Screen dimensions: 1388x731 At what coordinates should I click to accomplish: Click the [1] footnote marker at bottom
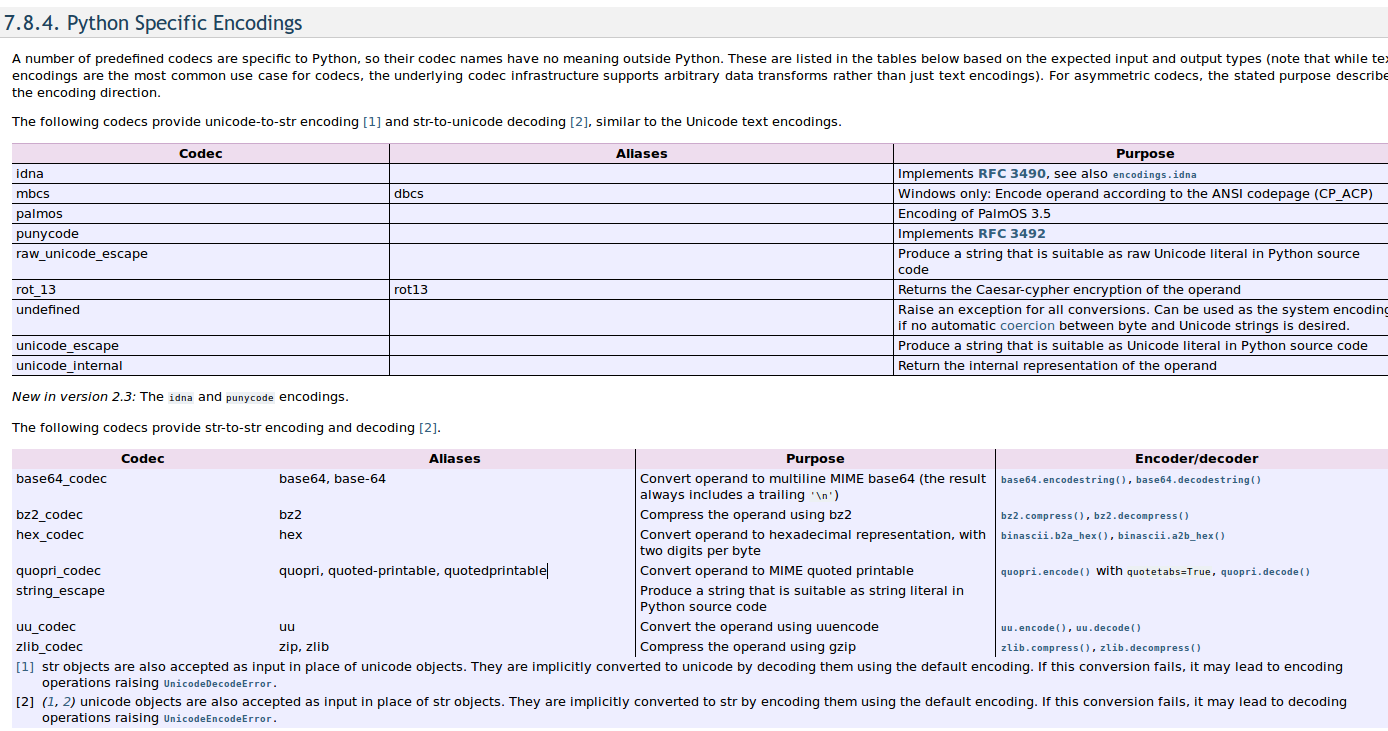click(x=25, y=667)
